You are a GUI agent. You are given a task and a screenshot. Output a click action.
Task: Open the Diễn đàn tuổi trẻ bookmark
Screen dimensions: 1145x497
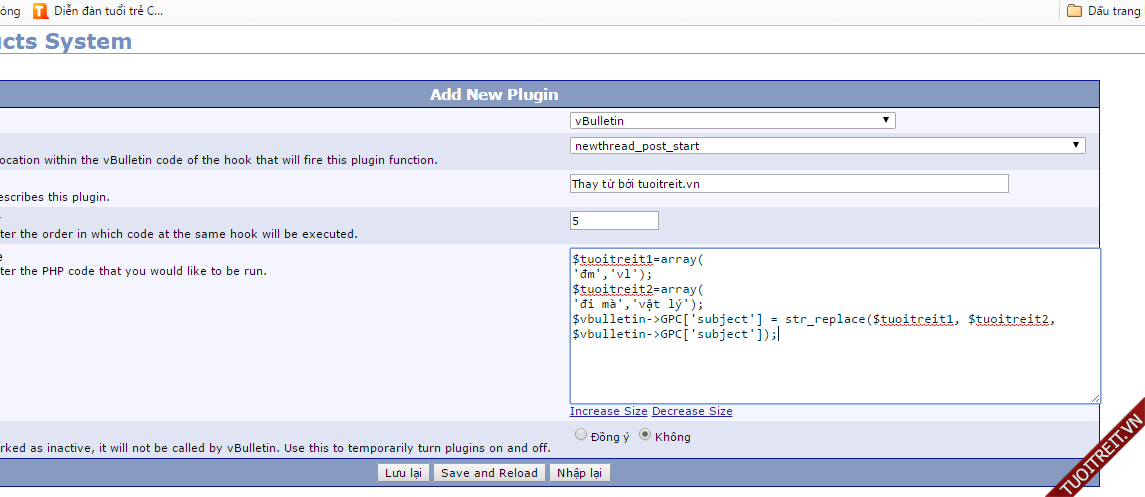click(x=110, y=12)
